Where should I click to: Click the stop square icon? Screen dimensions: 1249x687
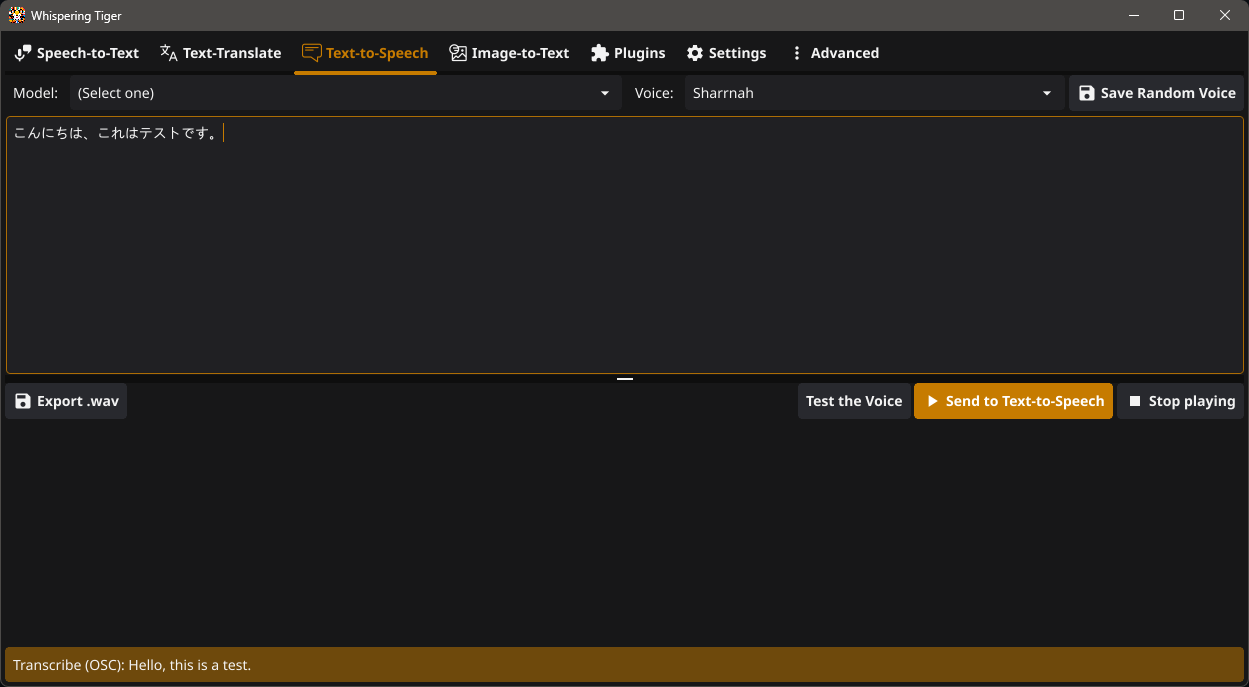1135,401
